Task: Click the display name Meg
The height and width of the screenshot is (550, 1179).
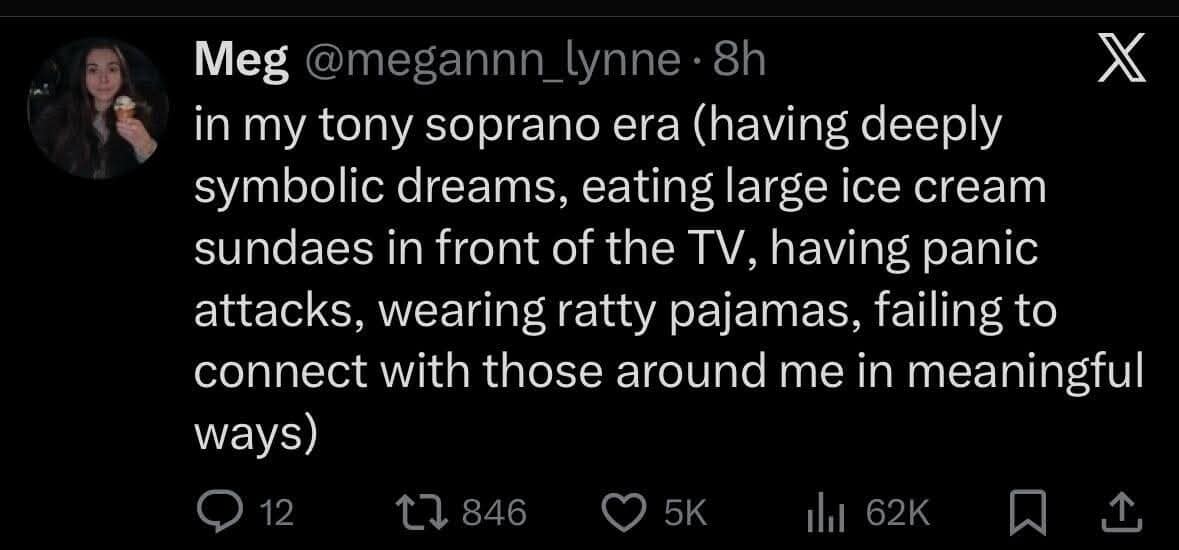Action: [x=242, y=64]
